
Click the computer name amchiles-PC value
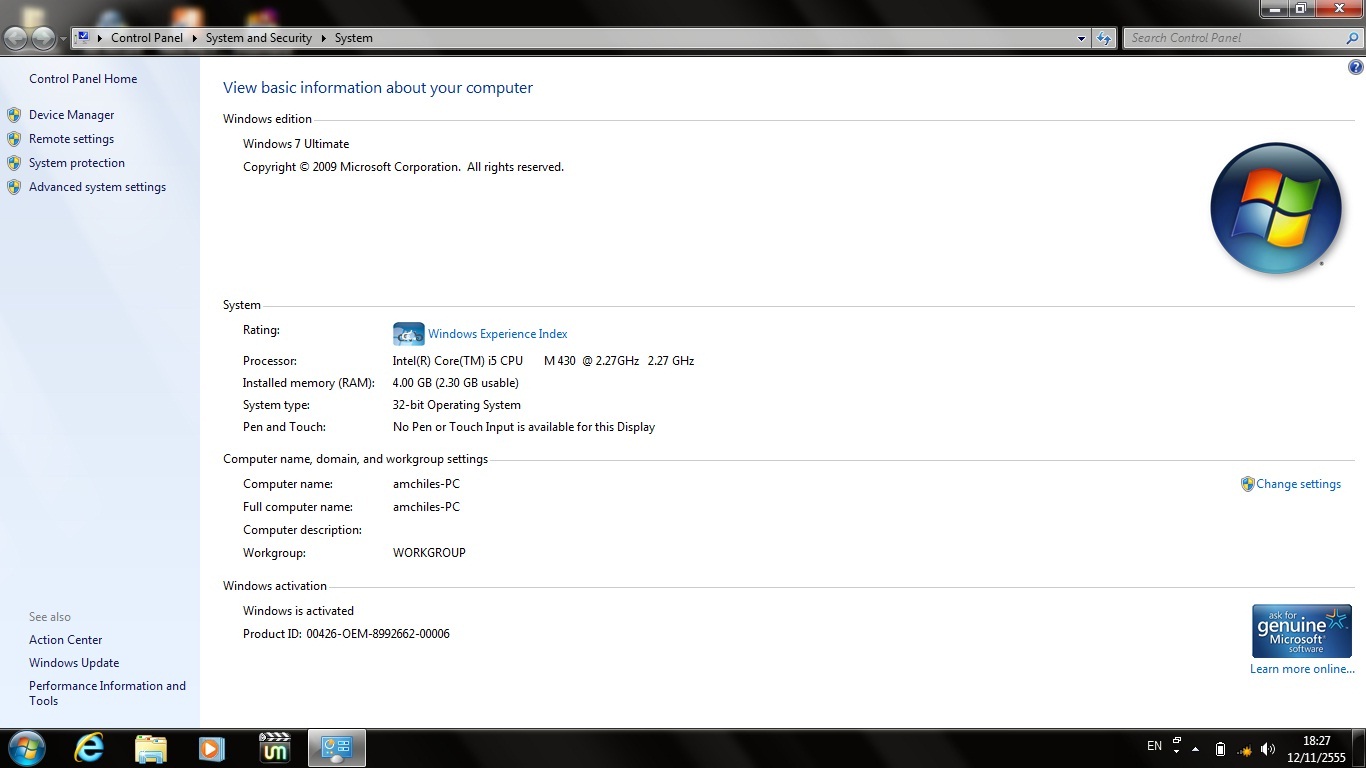coord(426,484)
